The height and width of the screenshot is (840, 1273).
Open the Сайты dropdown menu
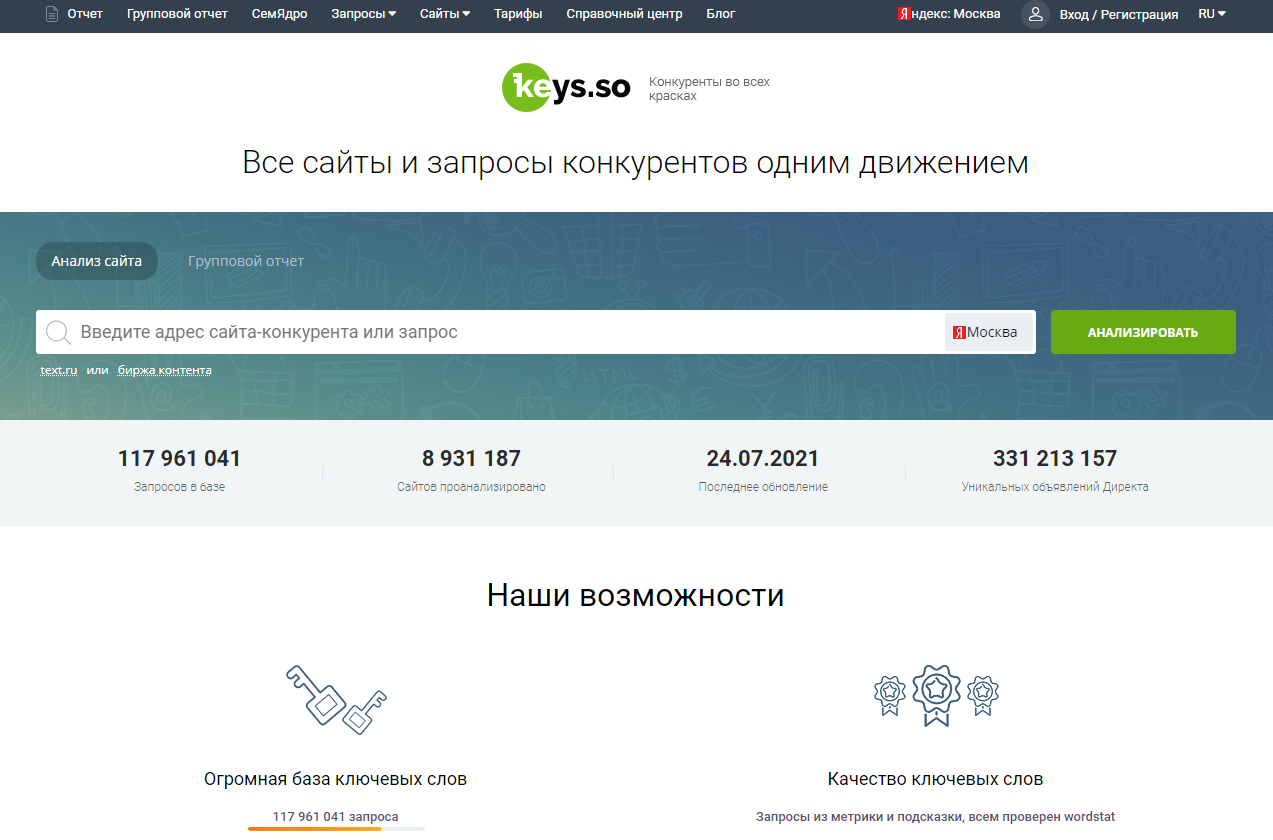click(444, 14)
